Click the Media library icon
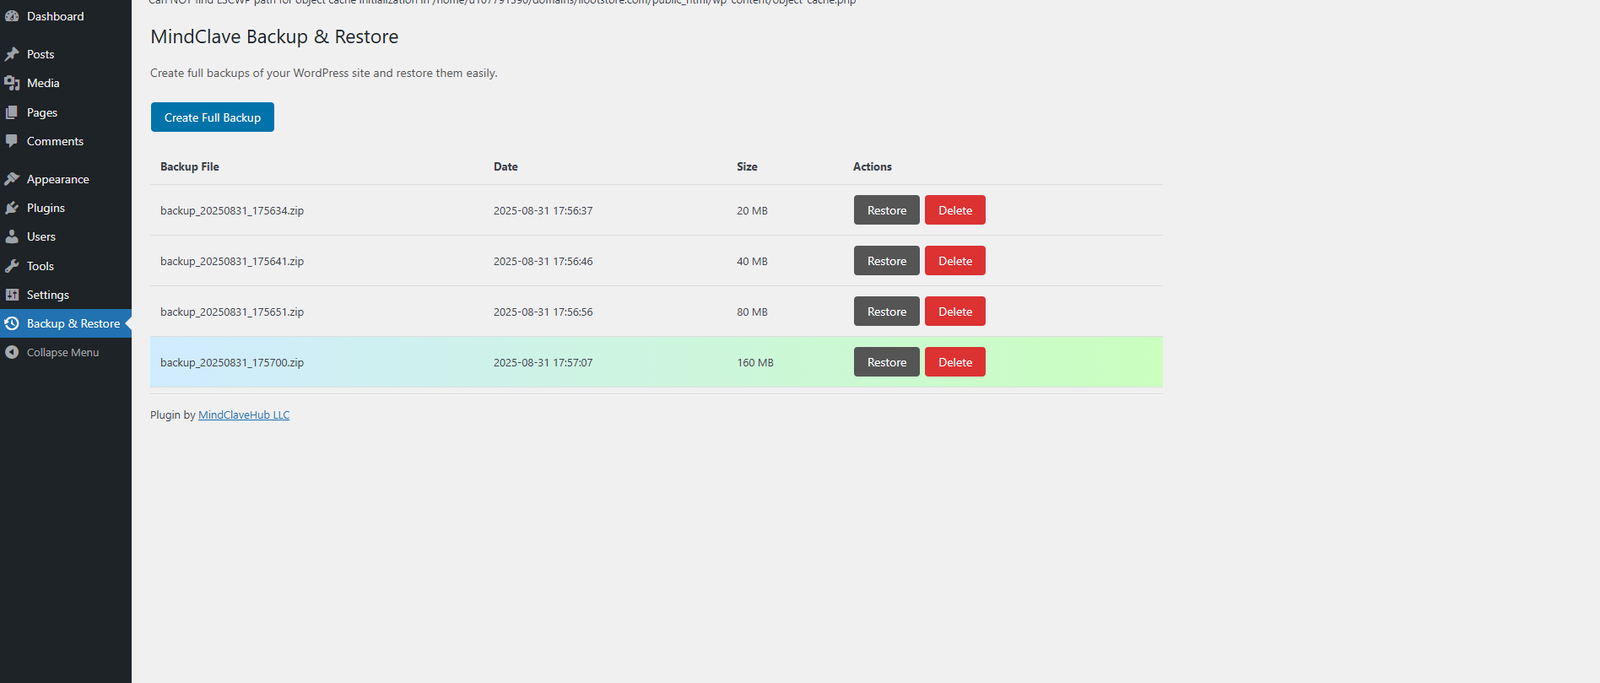The image size is (1600, 683). pyautogui.click(x=12, y=83)
